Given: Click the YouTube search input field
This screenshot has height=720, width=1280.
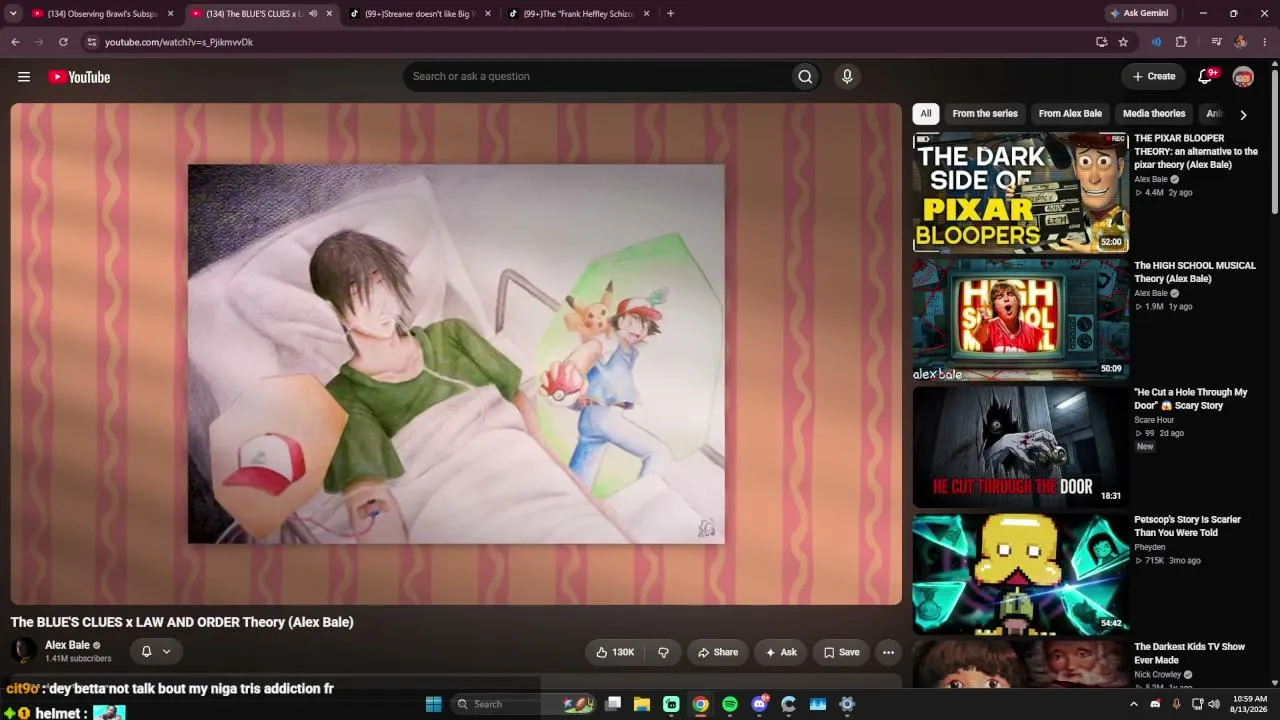Looking at the screenshot, I should [x=596, y=77].
